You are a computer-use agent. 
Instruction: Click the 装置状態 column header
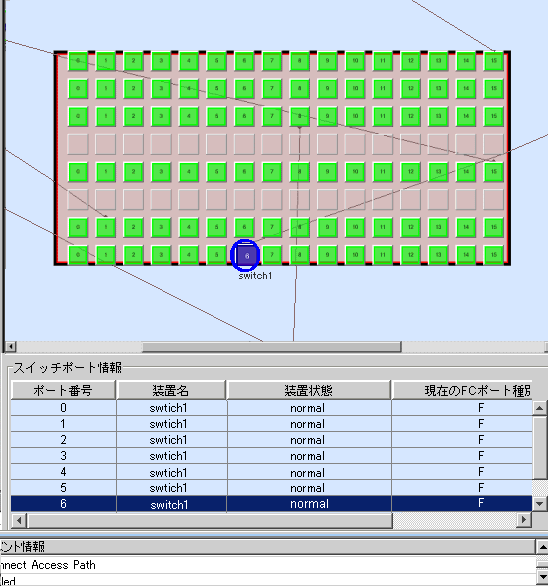click(308, 391)
